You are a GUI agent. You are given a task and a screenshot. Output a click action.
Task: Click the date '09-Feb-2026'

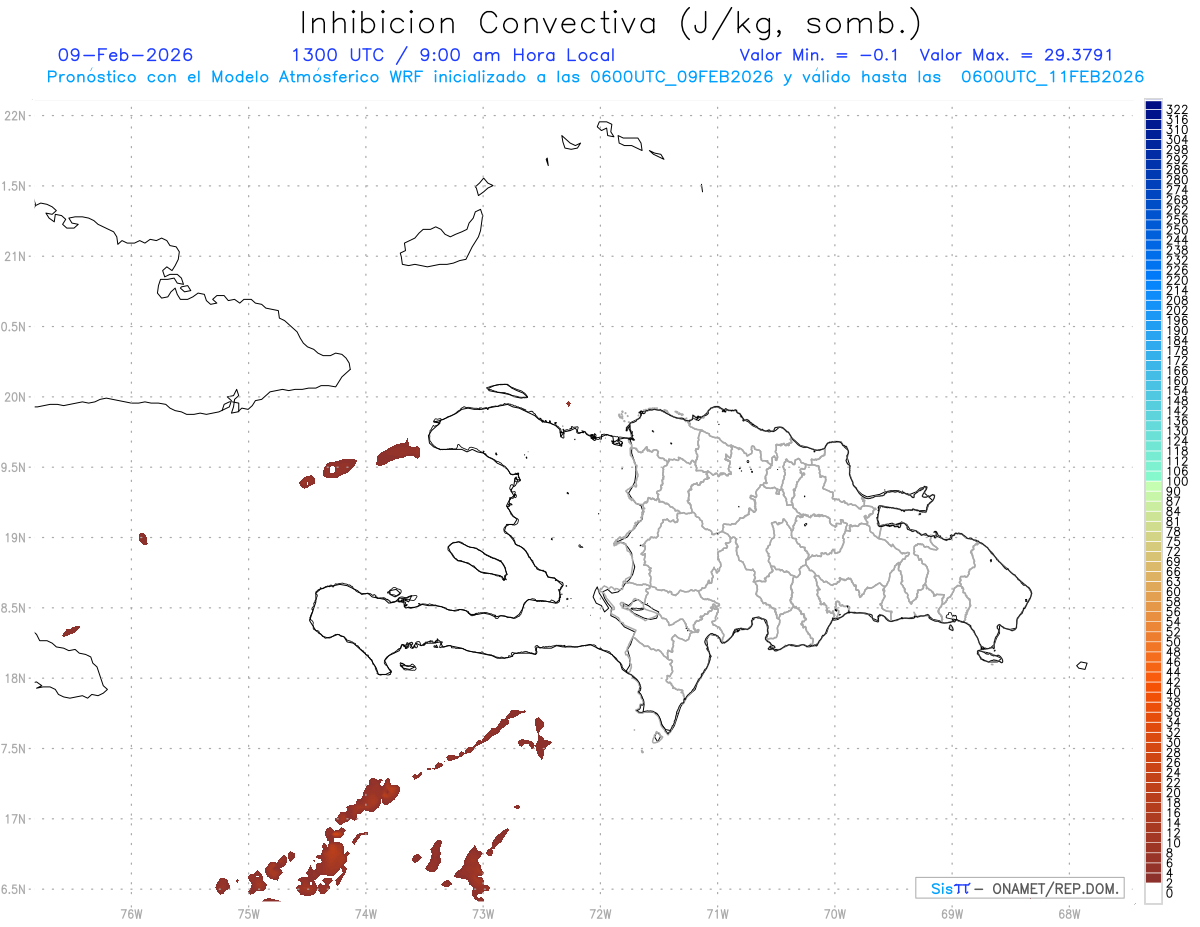tap(126, 55)
